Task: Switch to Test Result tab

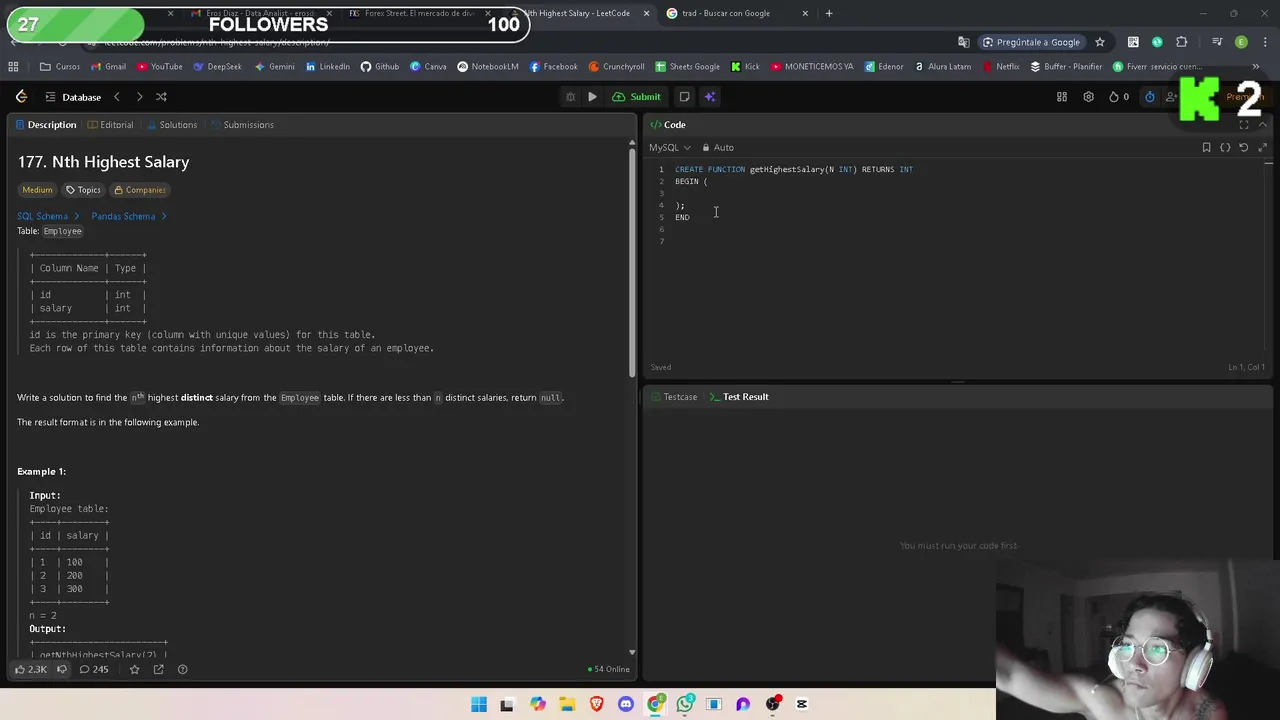Action: click(739, 397)
